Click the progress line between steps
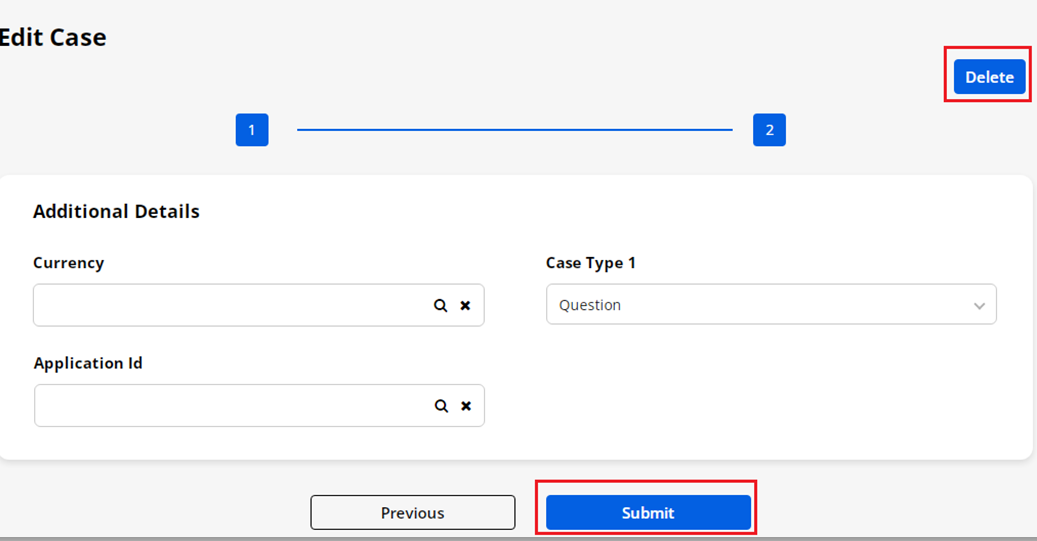Image resolution: width=1037 pixels, height=541 pixels. tap(514, 130)
